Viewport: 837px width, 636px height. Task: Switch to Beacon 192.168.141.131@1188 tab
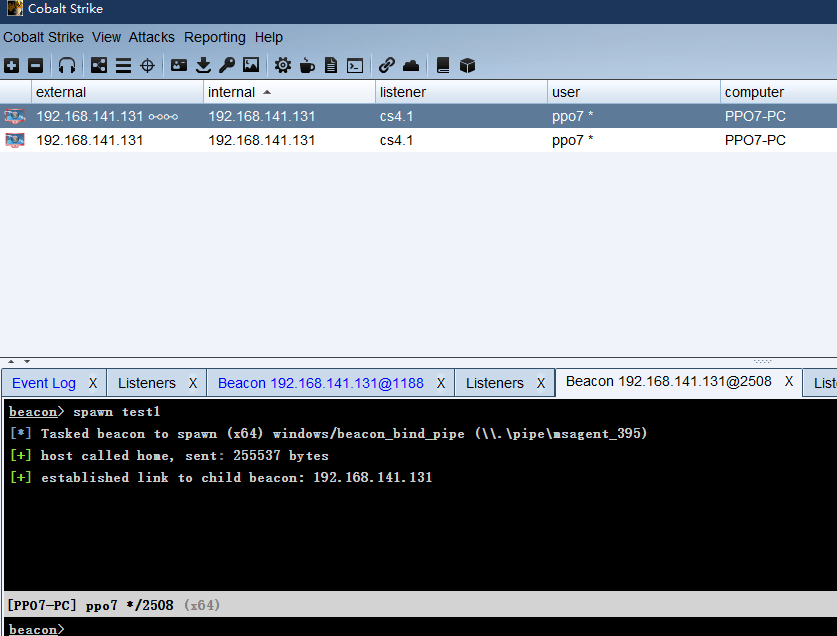point(321,383)
